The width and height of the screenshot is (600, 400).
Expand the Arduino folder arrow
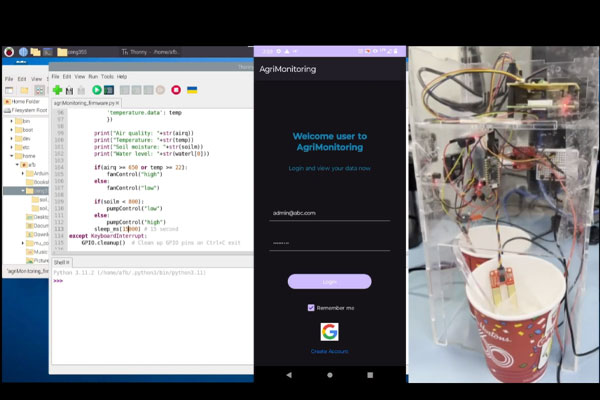[x=23, y=173]
